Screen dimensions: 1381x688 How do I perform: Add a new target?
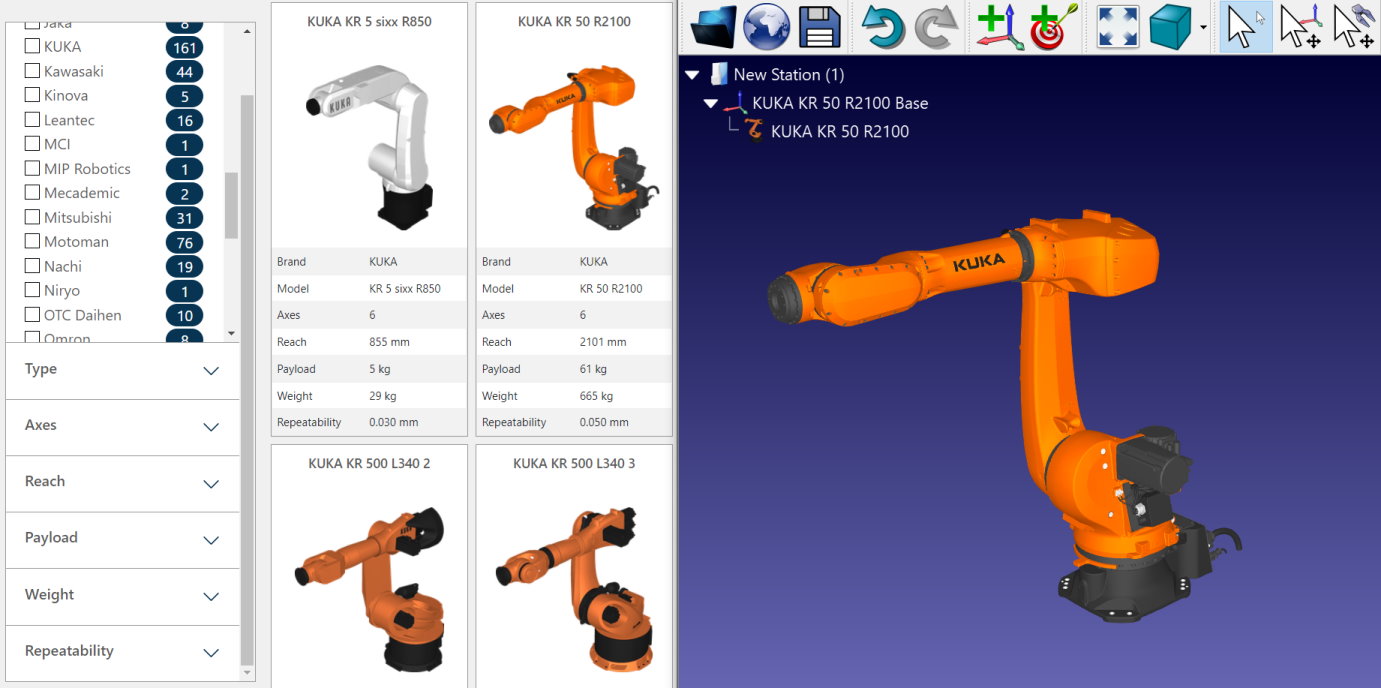point(1054,27)
